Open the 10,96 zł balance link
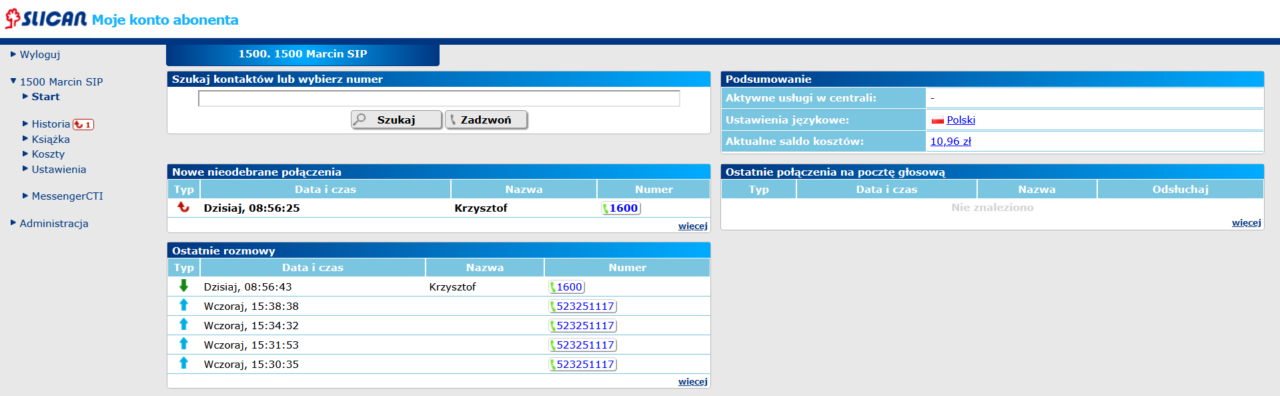This screenshot has width=1280, height=396. 951,142
